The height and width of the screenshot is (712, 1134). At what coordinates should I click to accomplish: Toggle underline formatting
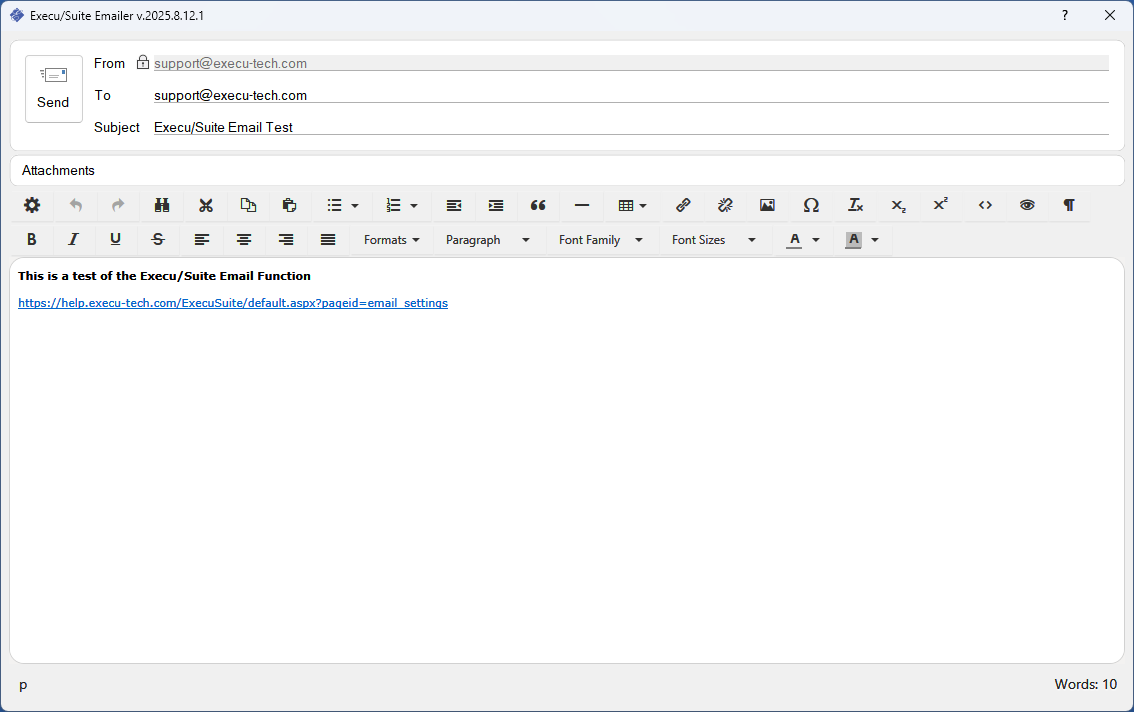coord(115,240)
